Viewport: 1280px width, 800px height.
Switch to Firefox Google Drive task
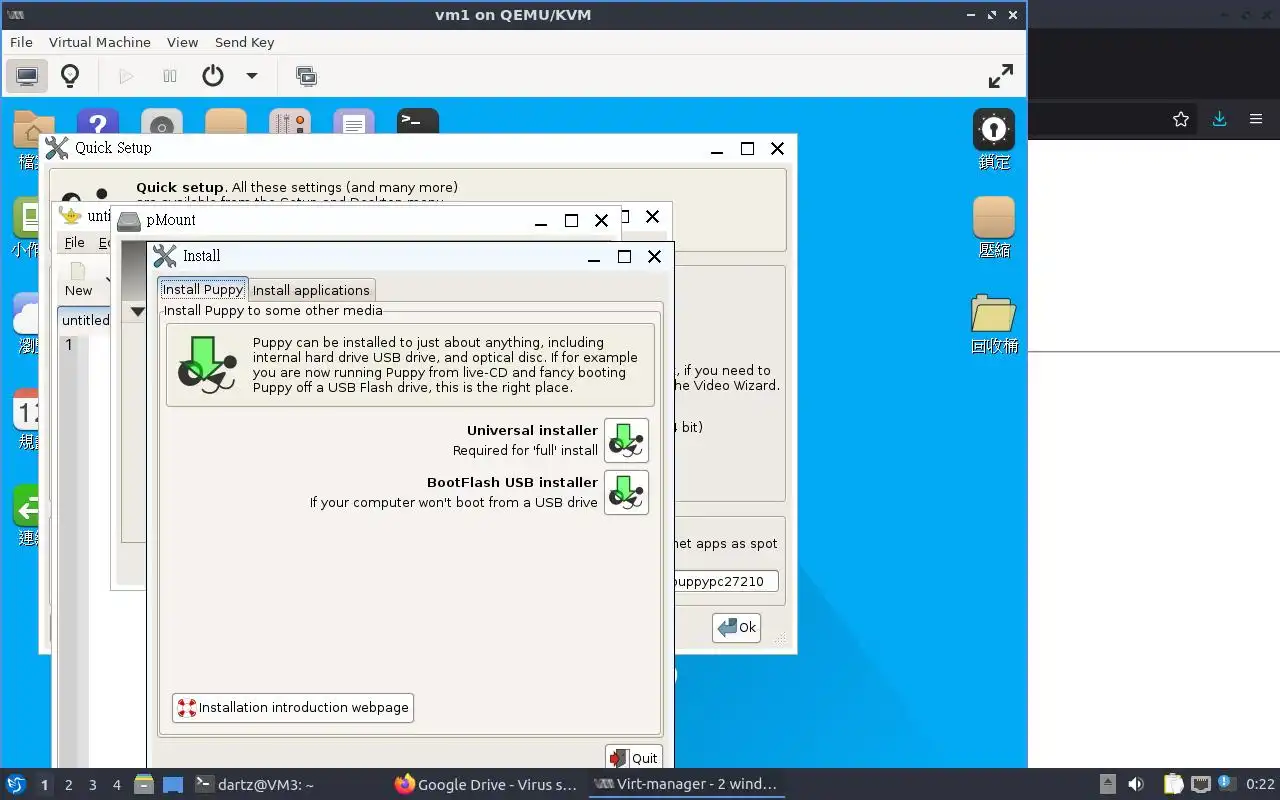coord(486,785)
